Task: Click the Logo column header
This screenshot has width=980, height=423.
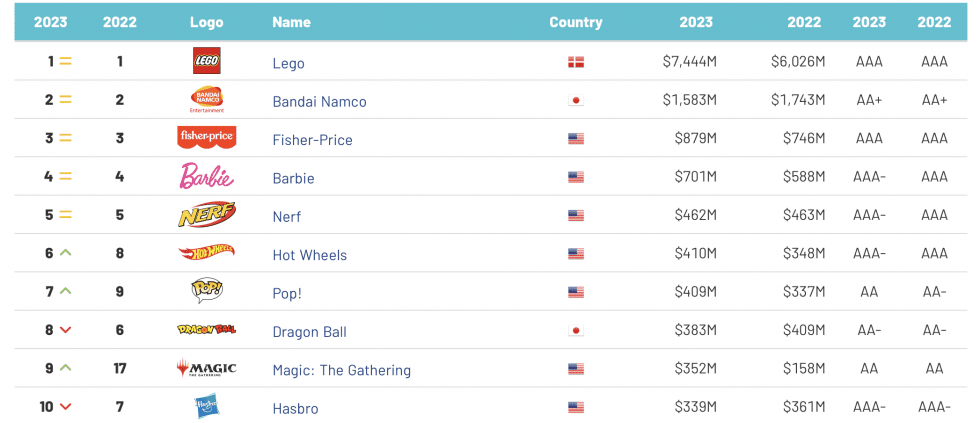Action: (207, 22)
